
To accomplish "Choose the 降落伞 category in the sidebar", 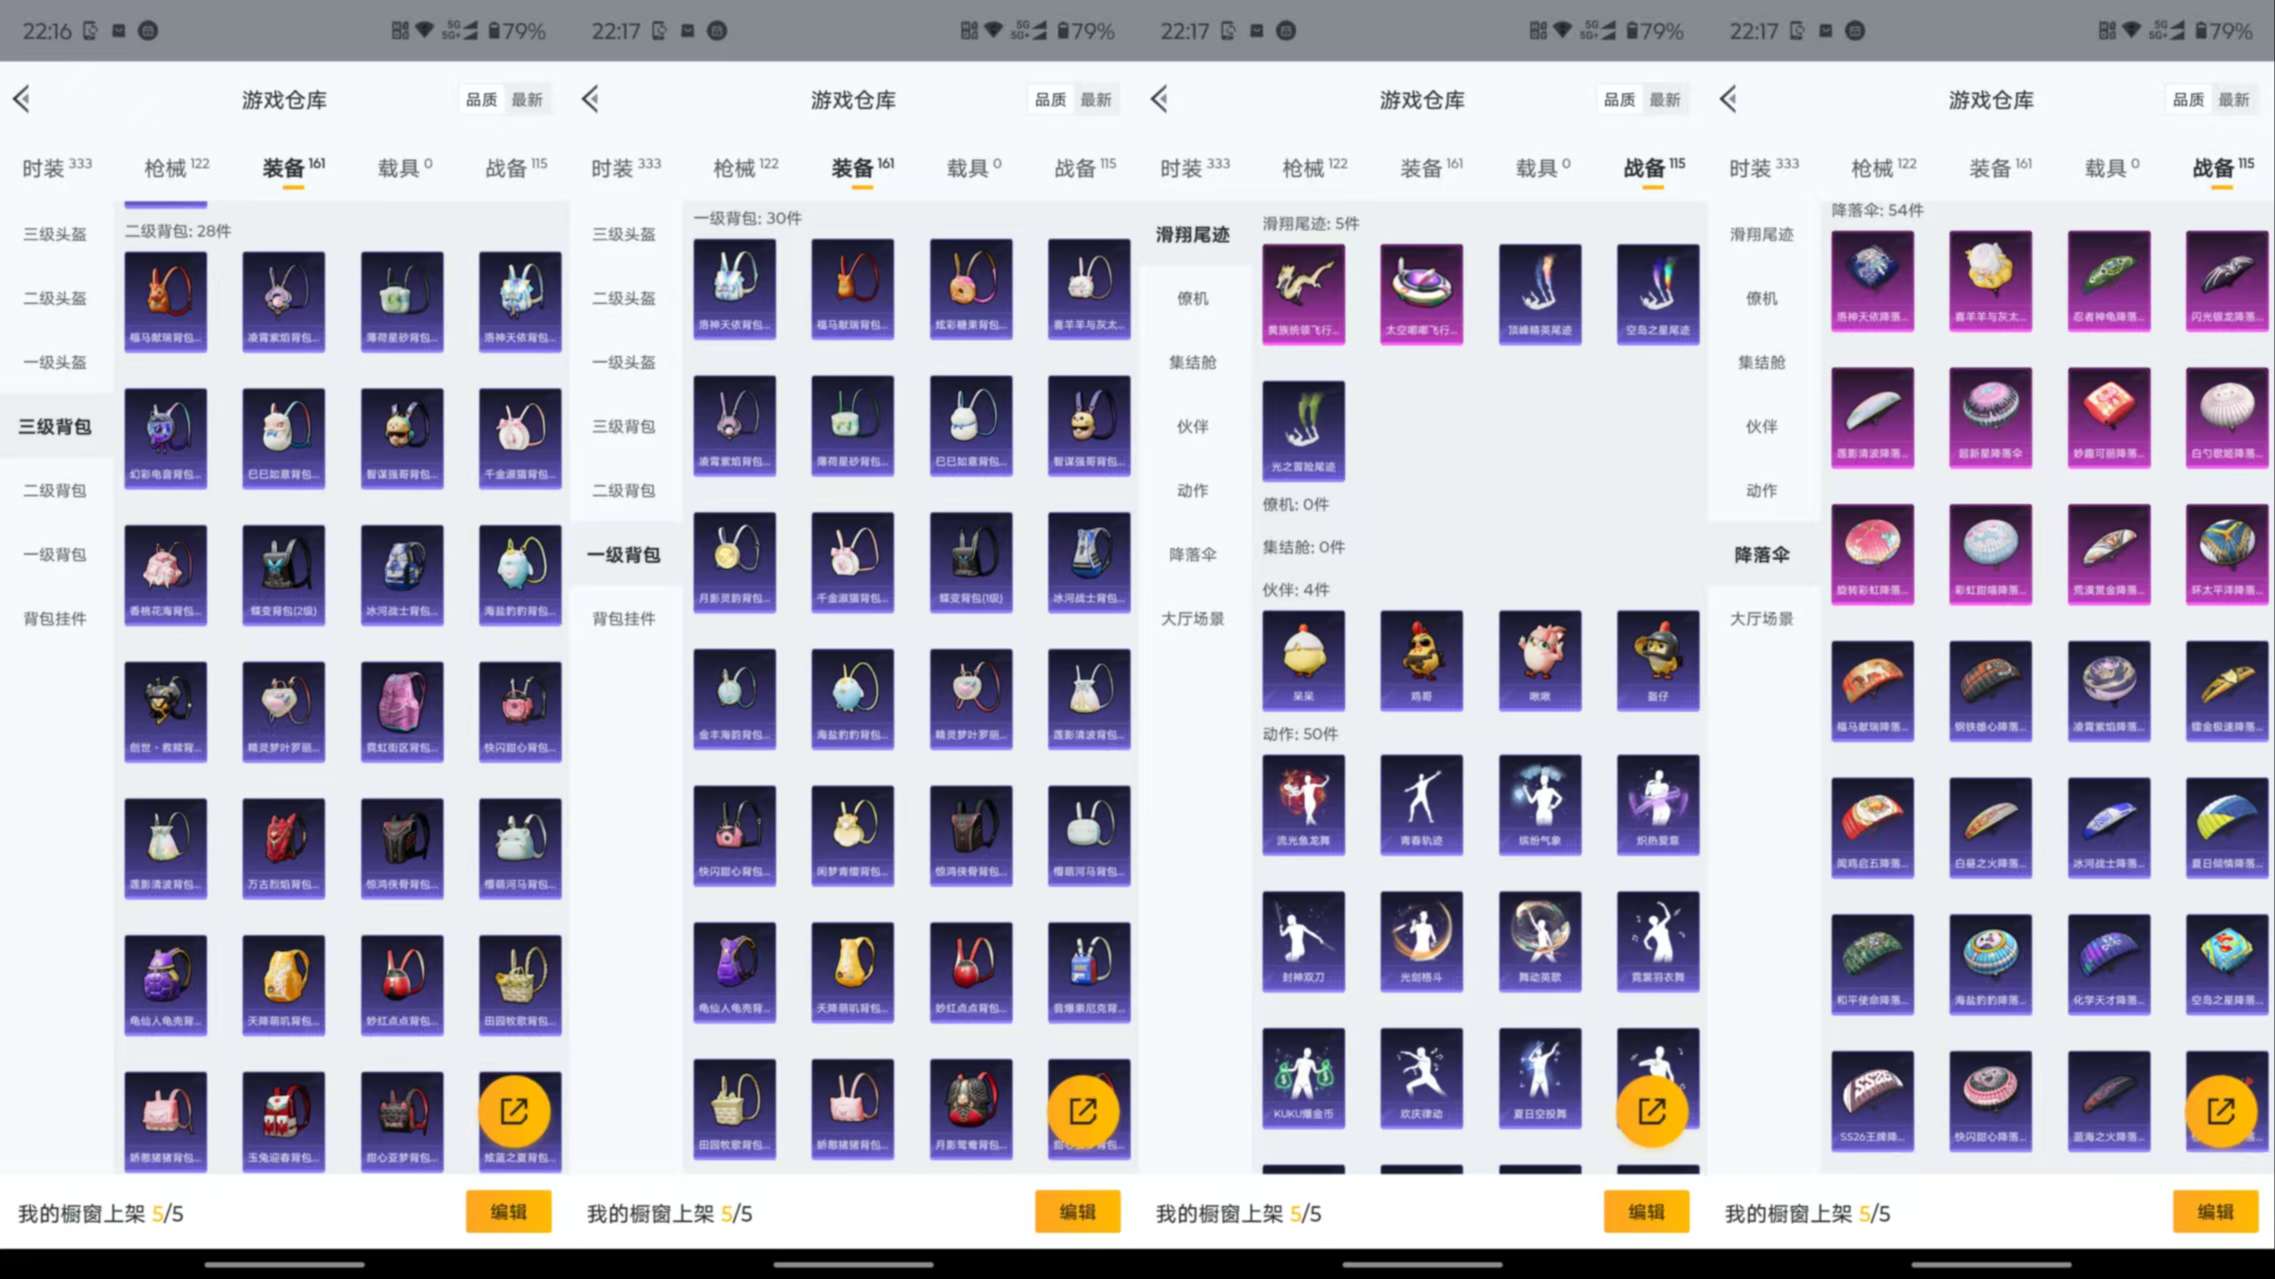I will click(x=1761, y=555).
